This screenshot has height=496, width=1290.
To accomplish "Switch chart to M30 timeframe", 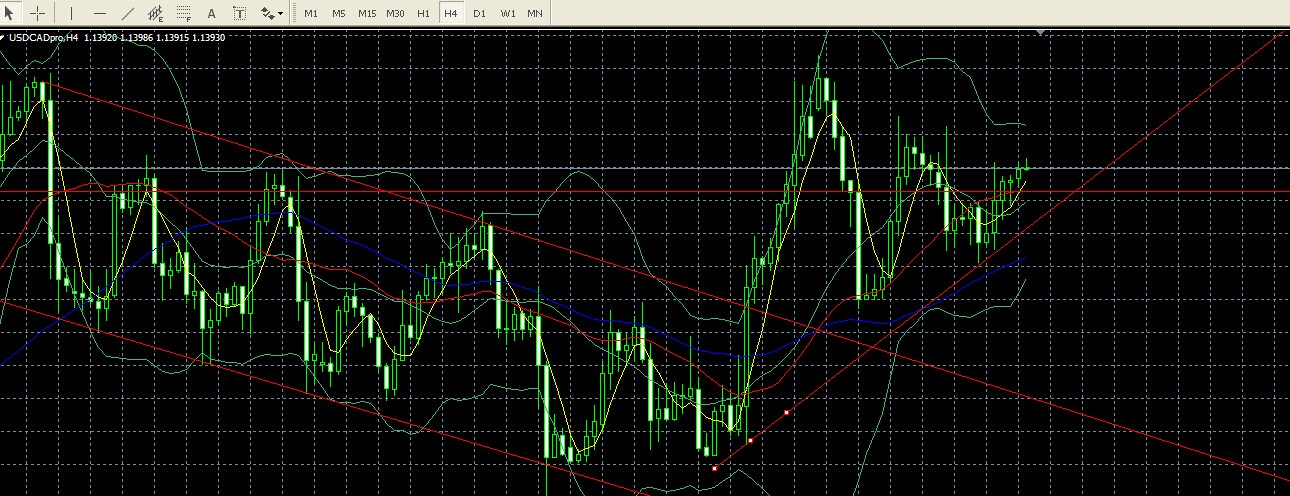I will (x=396, y=13).
